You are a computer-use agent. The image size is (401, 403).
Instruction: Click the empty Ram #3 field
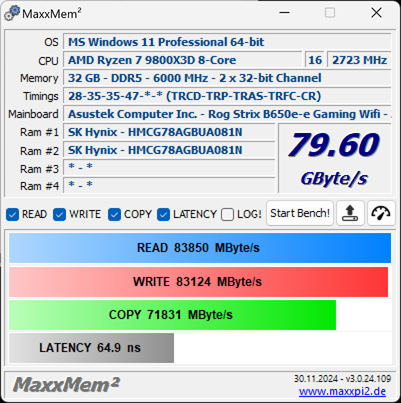tap(169, 167)
